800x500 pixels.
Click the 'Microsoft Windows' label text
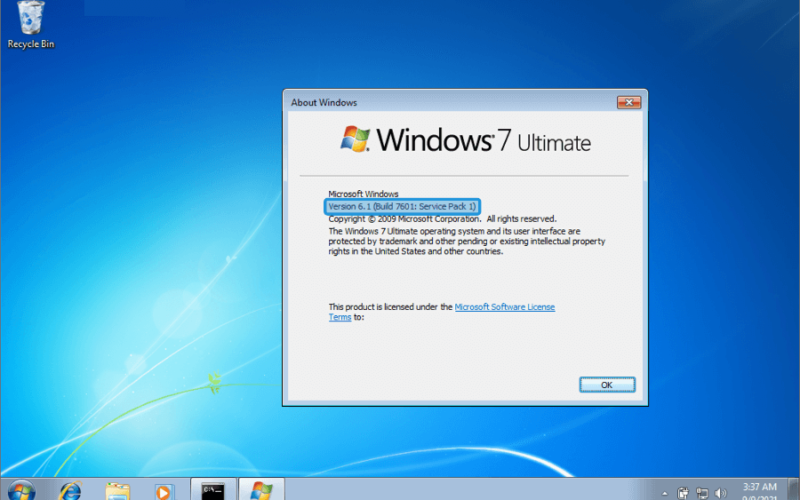363,194
